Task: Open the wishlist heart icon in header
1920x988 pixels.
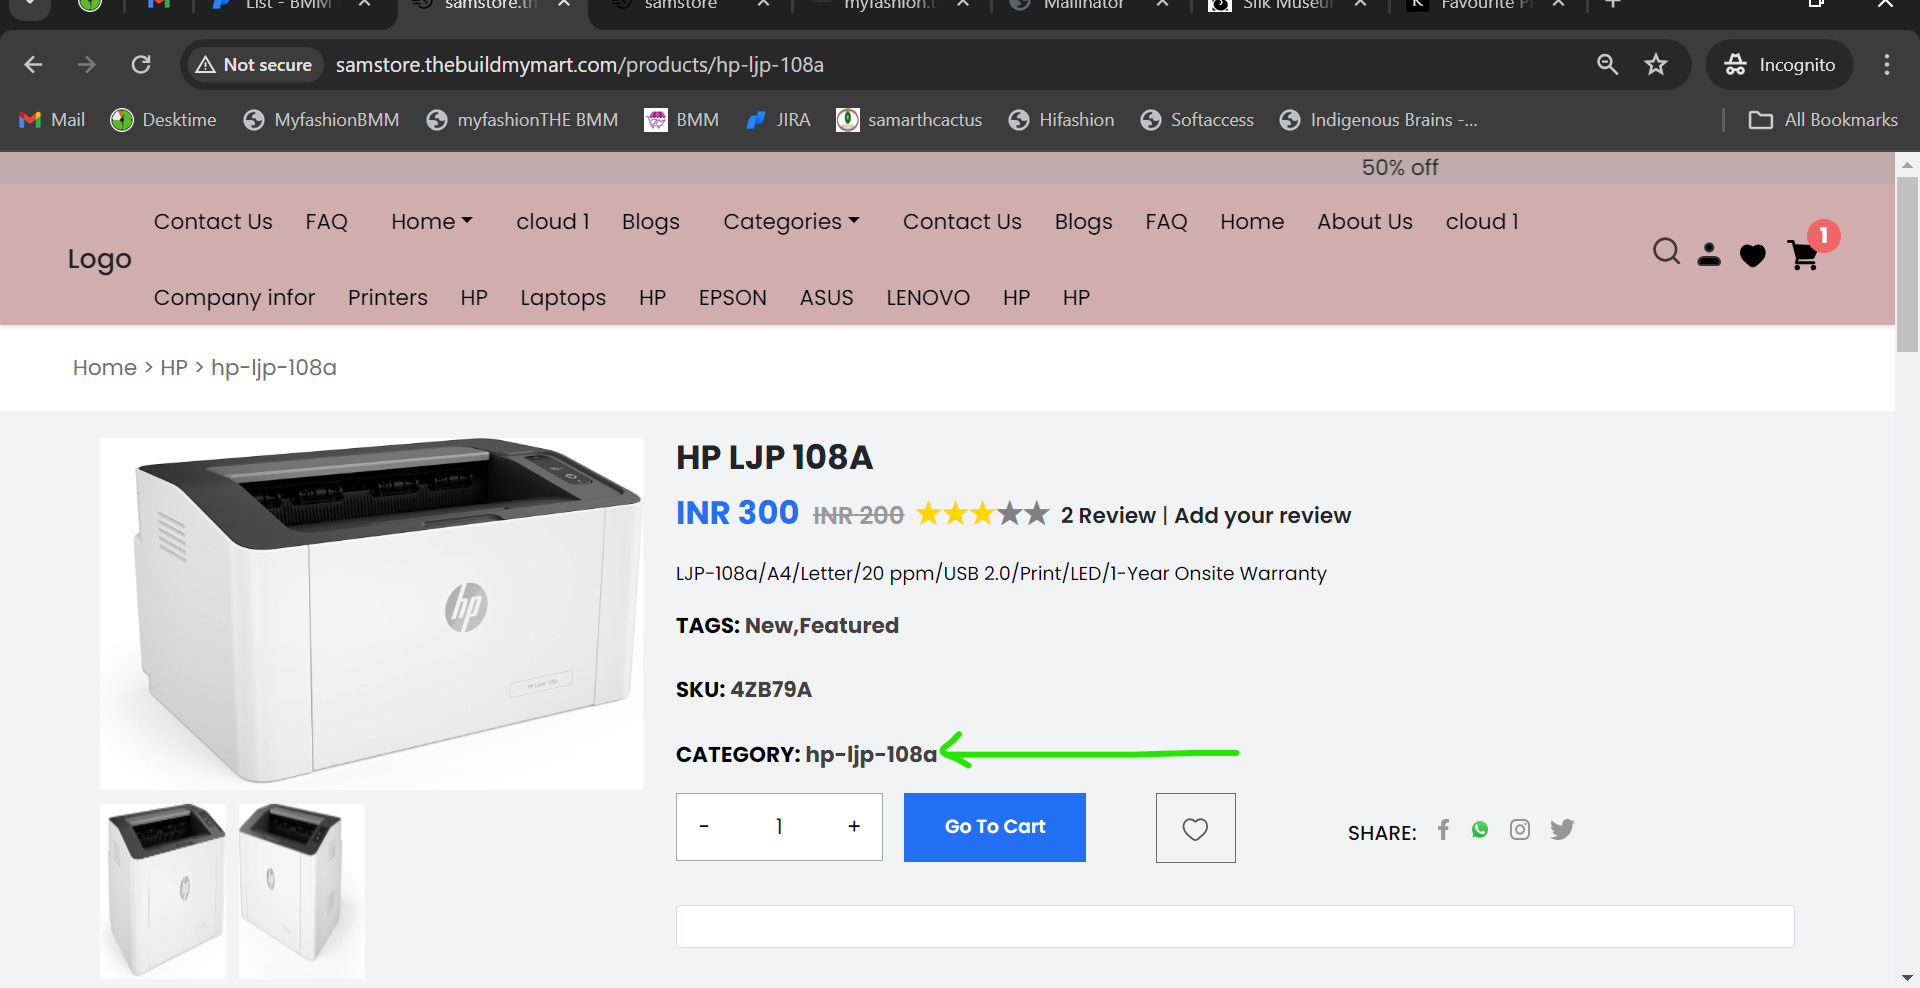Action: (x=1753, y=256)
